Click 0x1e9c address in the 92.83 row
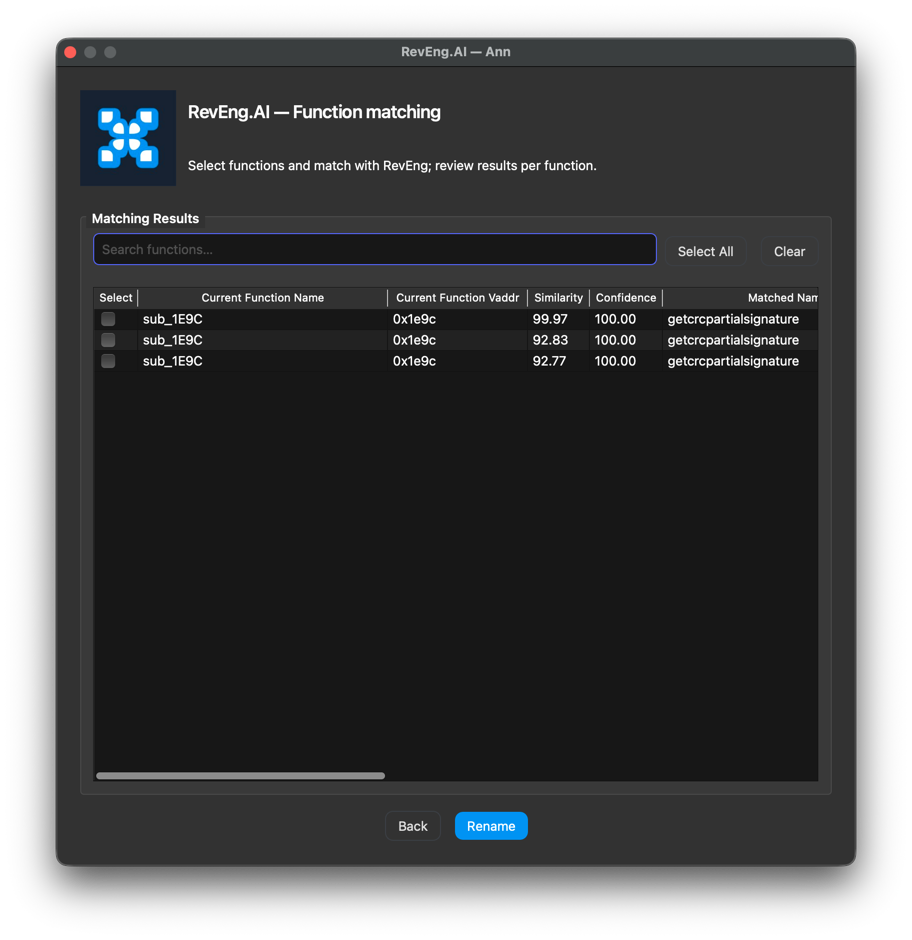Screen dimensions: 912x940 coord(414,340)
